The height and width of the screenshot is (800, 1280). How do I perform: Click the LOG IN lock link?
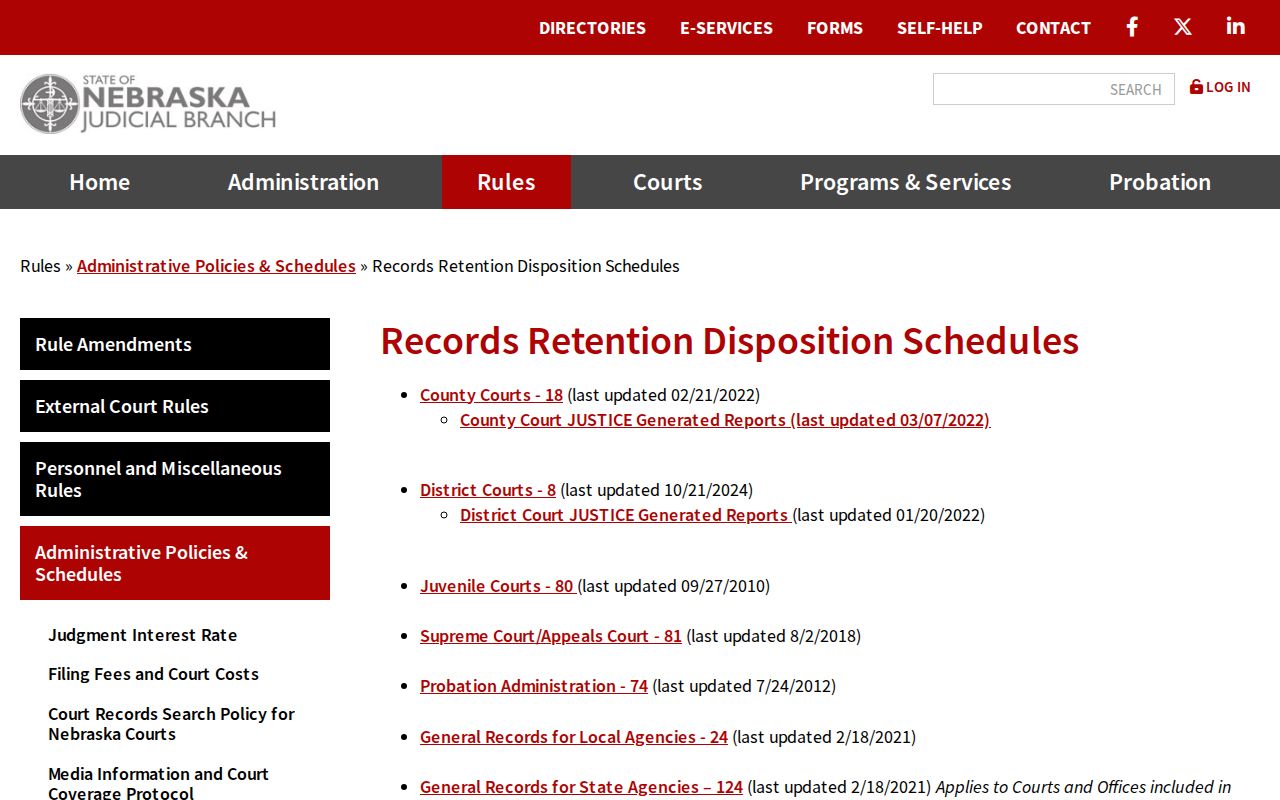[x=1220, y=87]
